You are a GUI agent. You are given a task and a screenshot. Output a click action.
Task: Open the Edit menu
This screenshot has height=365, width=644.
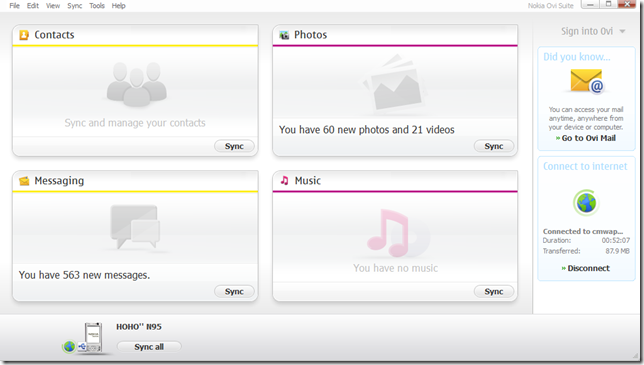point(33,6)
